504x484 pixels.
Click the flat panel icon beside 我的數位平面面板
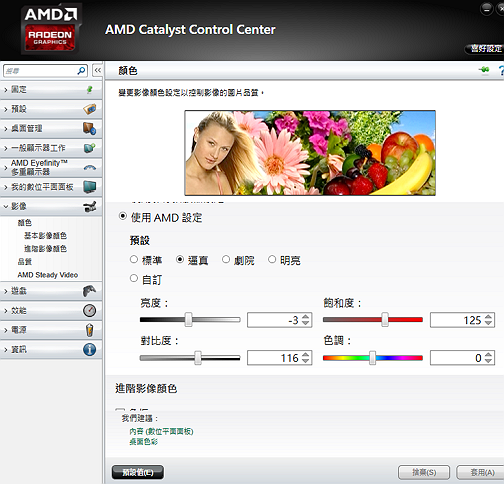tap(90, 187)
